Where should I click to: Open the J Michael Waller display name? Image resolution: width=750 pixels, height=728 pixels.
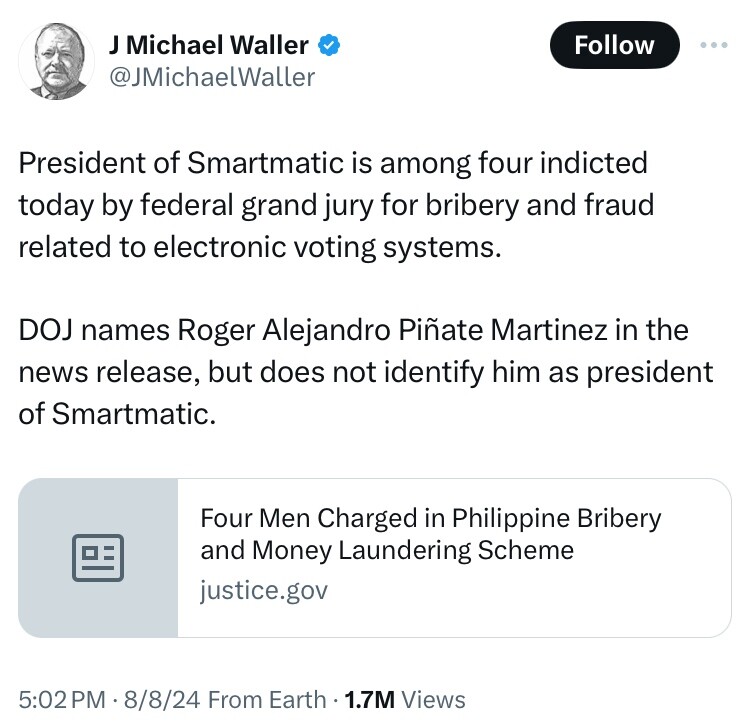click(x=209, y=45)
